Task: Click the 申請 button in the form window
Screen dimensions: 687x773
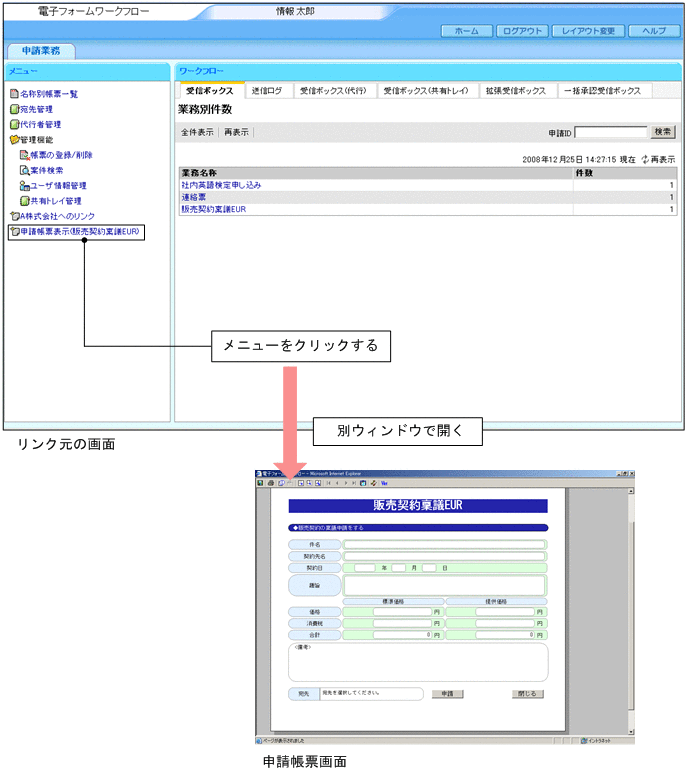Action: [447, 694]
